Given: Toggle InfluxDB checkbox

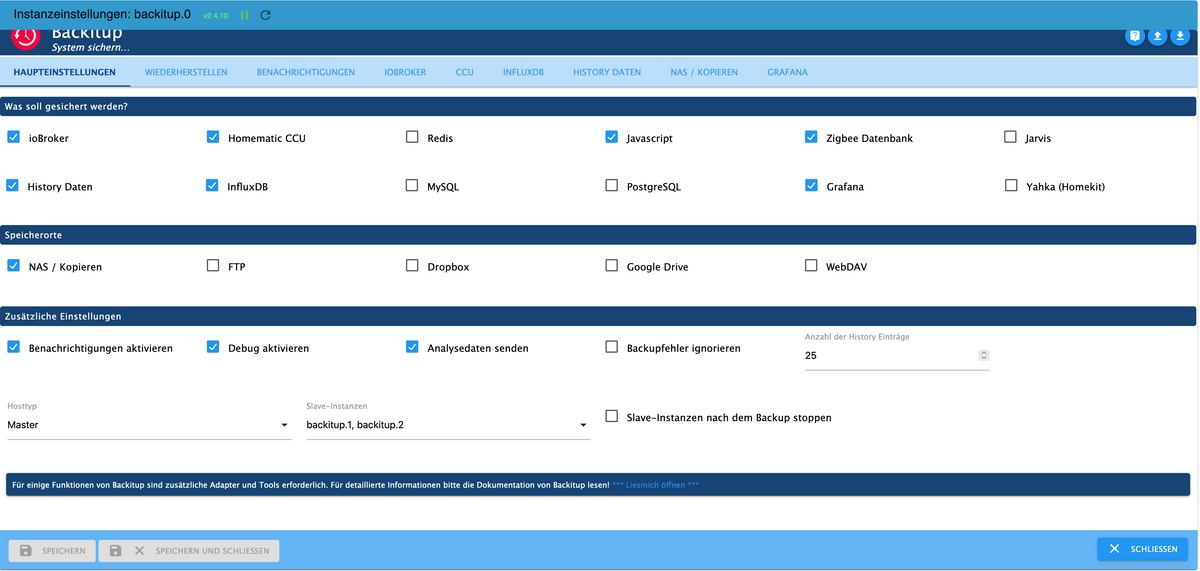Looking at the screenshot, I should pos(213,185).
